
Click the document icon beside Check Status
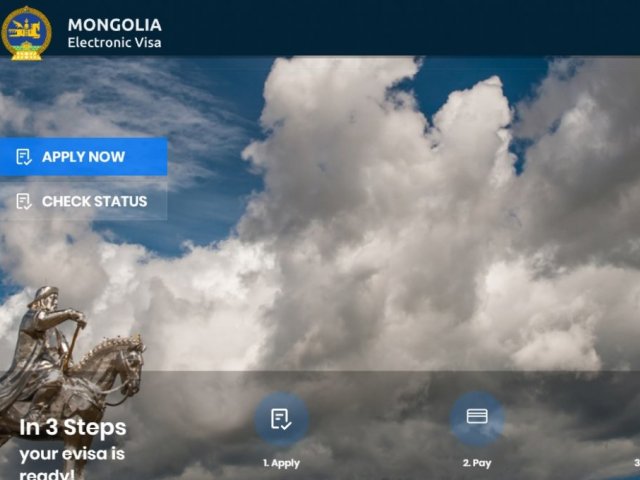(x=24, y=201)
